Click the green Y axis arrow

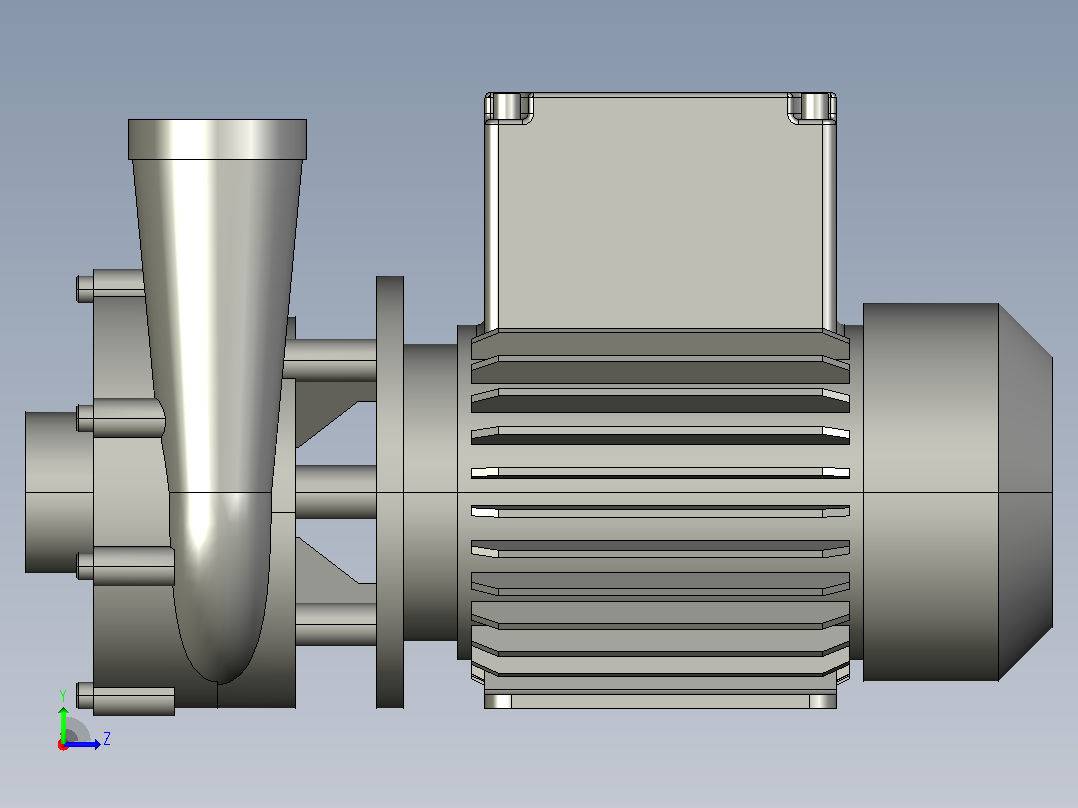coord(63,722)
